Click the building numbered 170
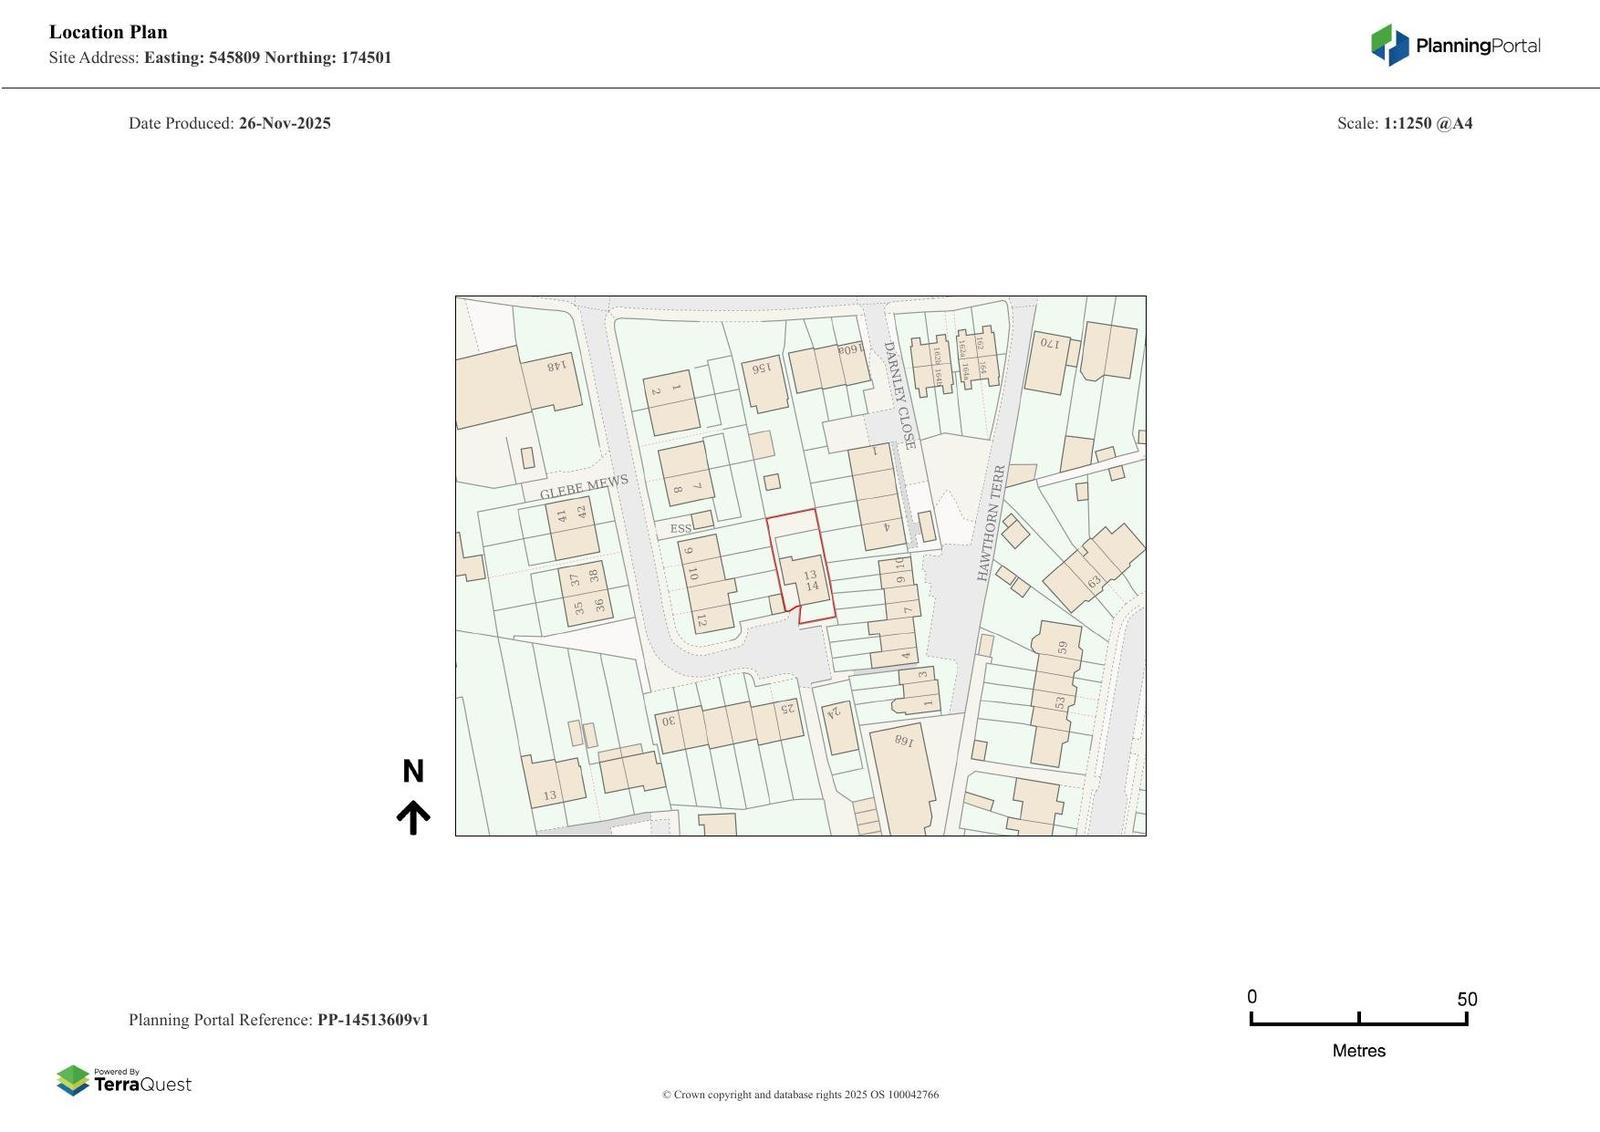The width and height of the screenshot is (1600, 1132). (x=1048, y=361)
